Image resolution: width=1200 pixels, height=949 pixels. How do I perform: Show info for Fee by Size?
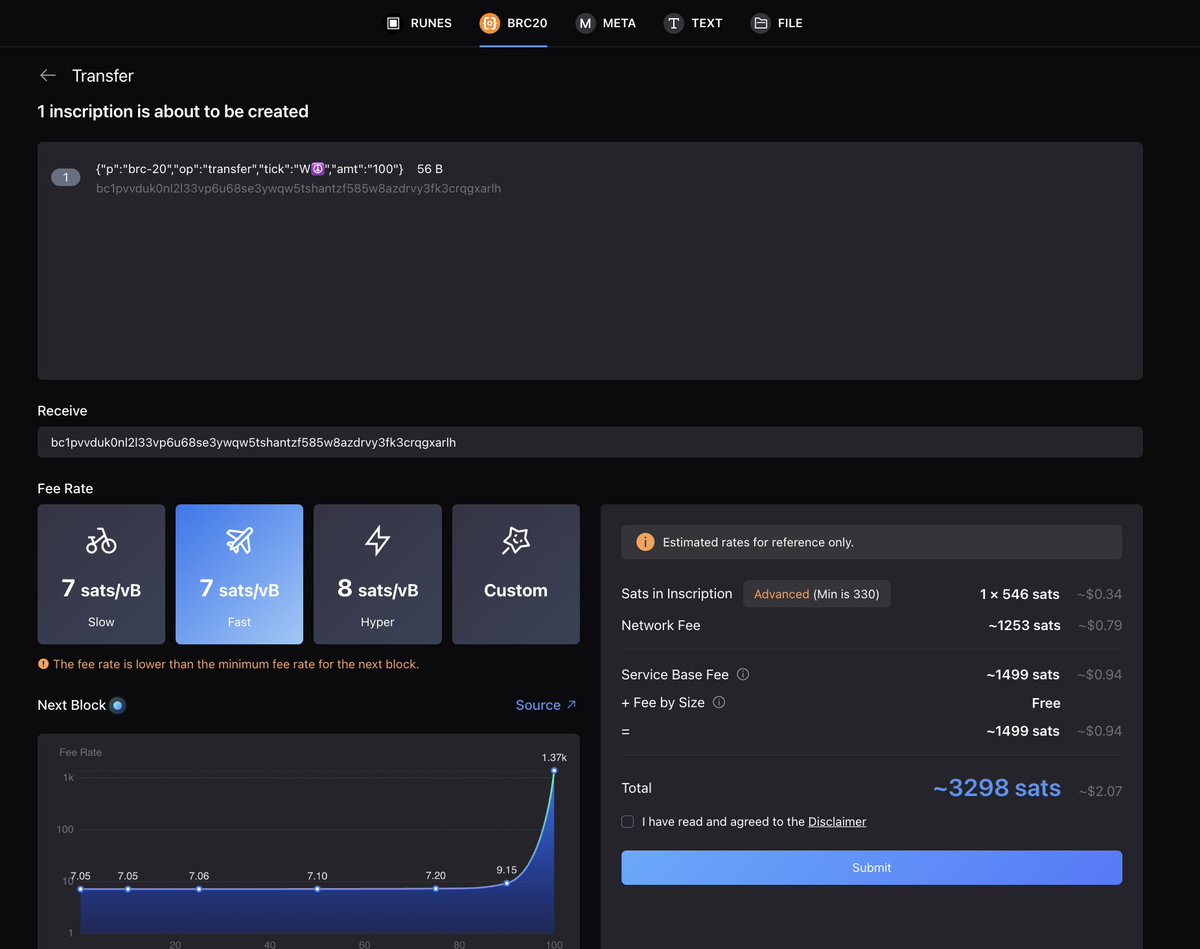[719, 702]
